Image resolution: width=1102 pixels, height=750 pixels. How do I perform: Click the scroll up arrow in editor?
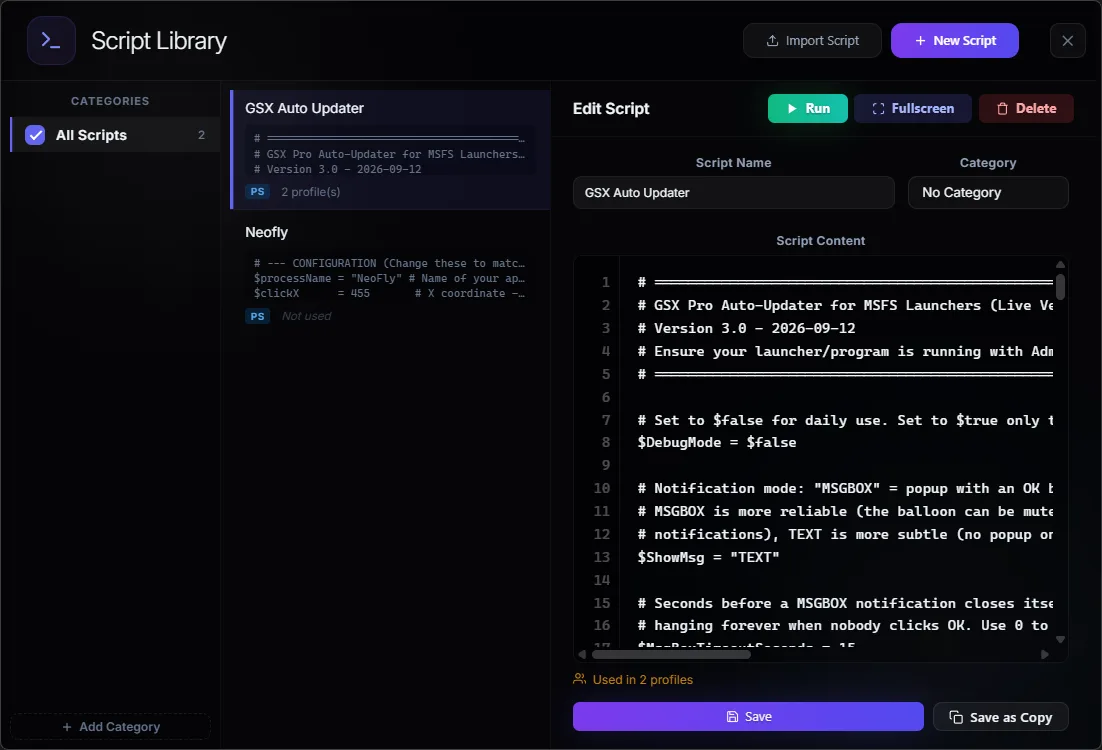(x=1060, y=265)
